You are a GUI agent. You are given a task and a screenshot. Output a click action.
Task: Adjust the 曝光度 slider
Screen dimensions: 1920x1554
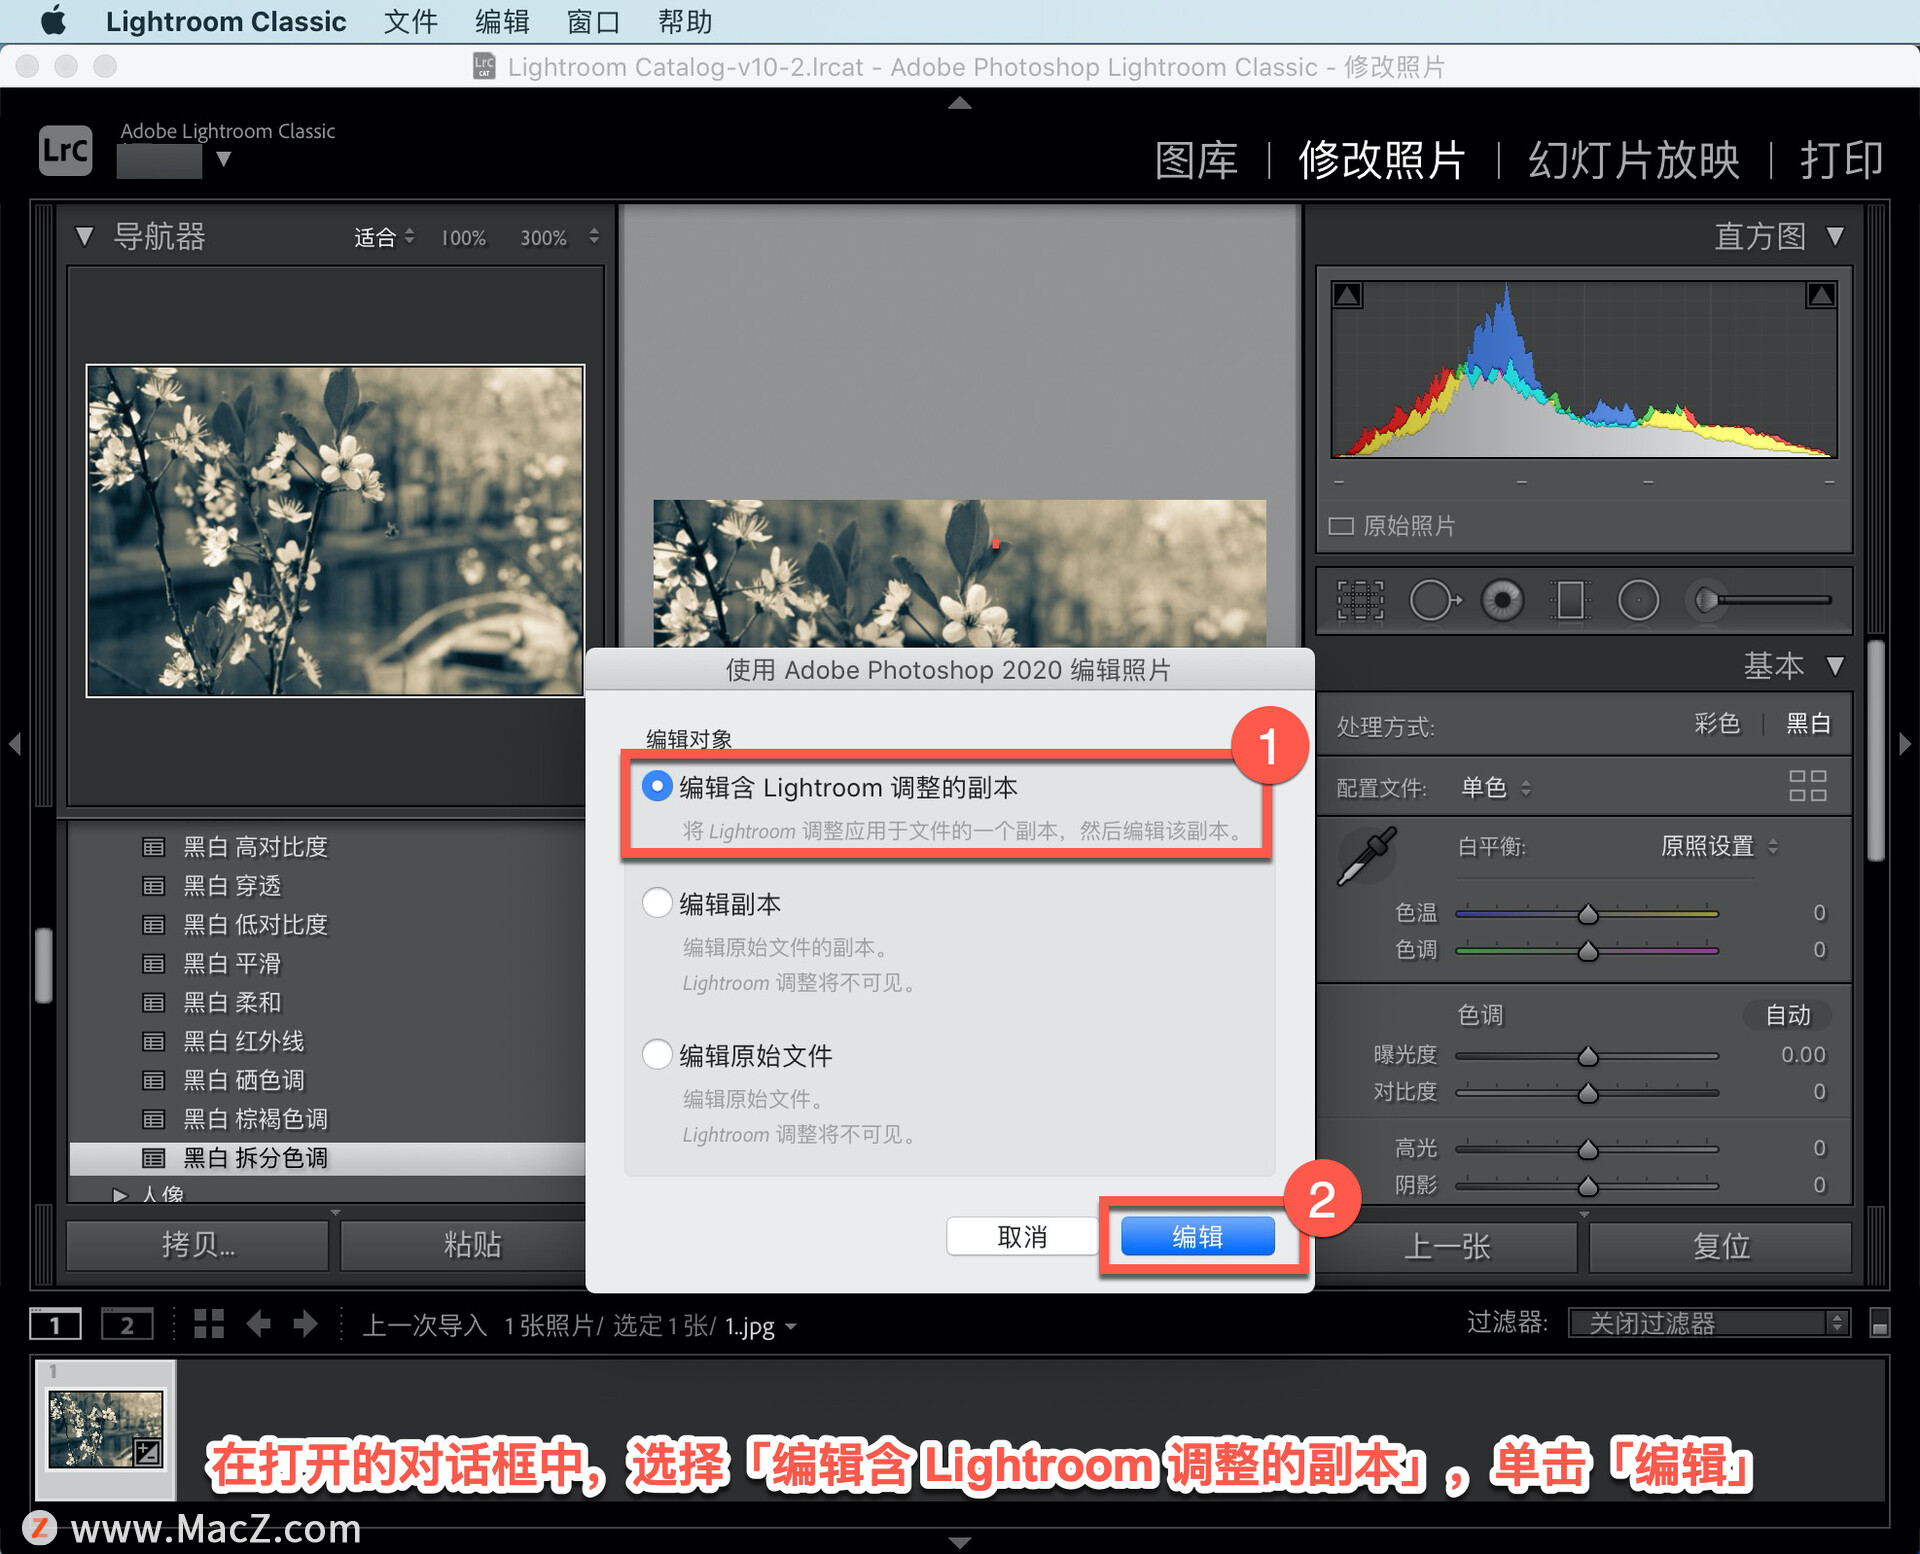point(1587,1056)
